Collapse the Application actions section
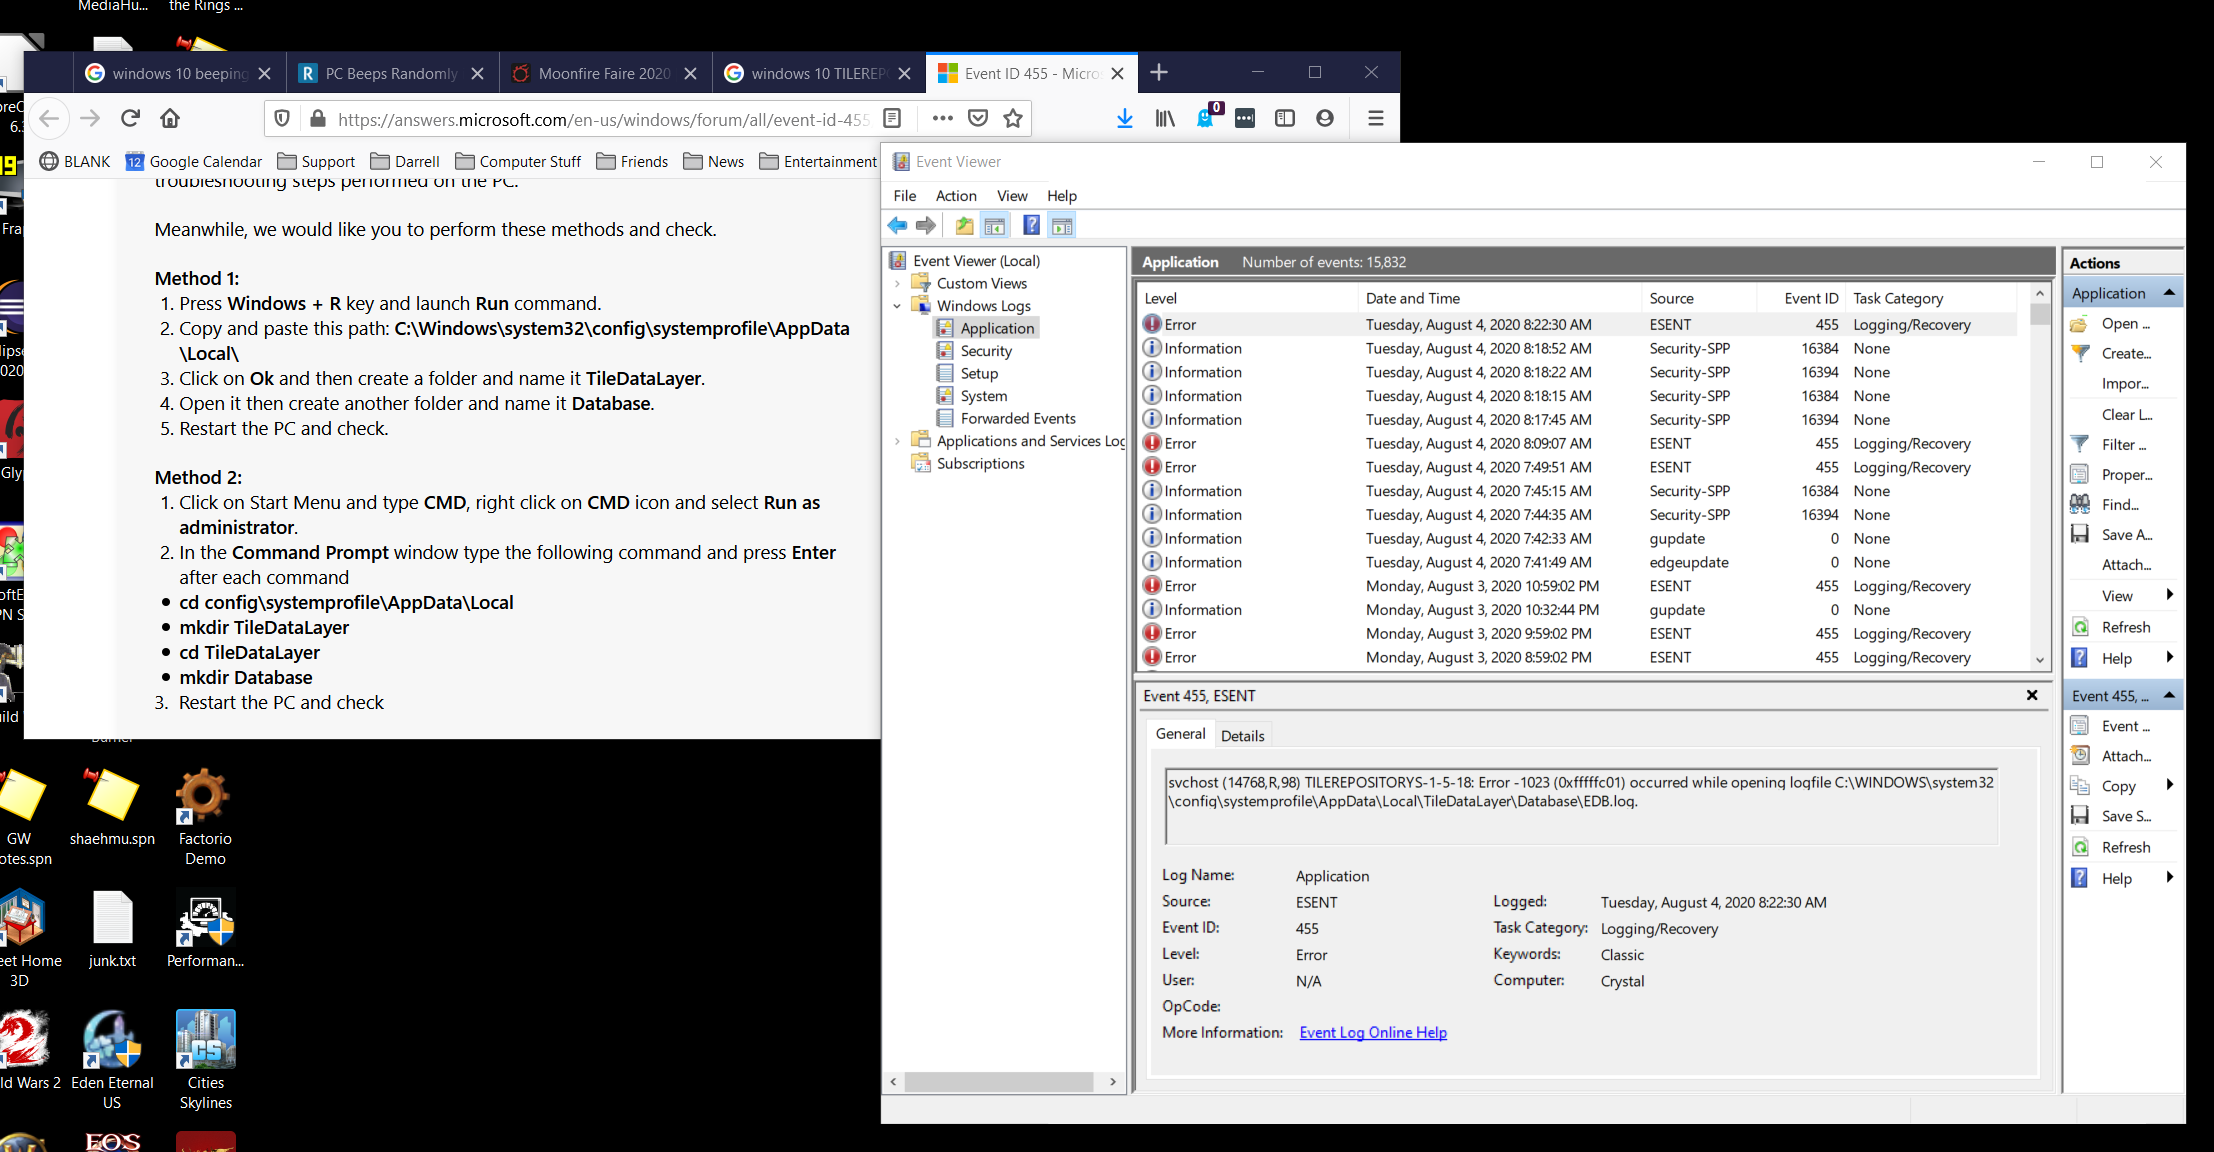The height and width of the screenshot is (1152, 2214). coord(2169,293)
